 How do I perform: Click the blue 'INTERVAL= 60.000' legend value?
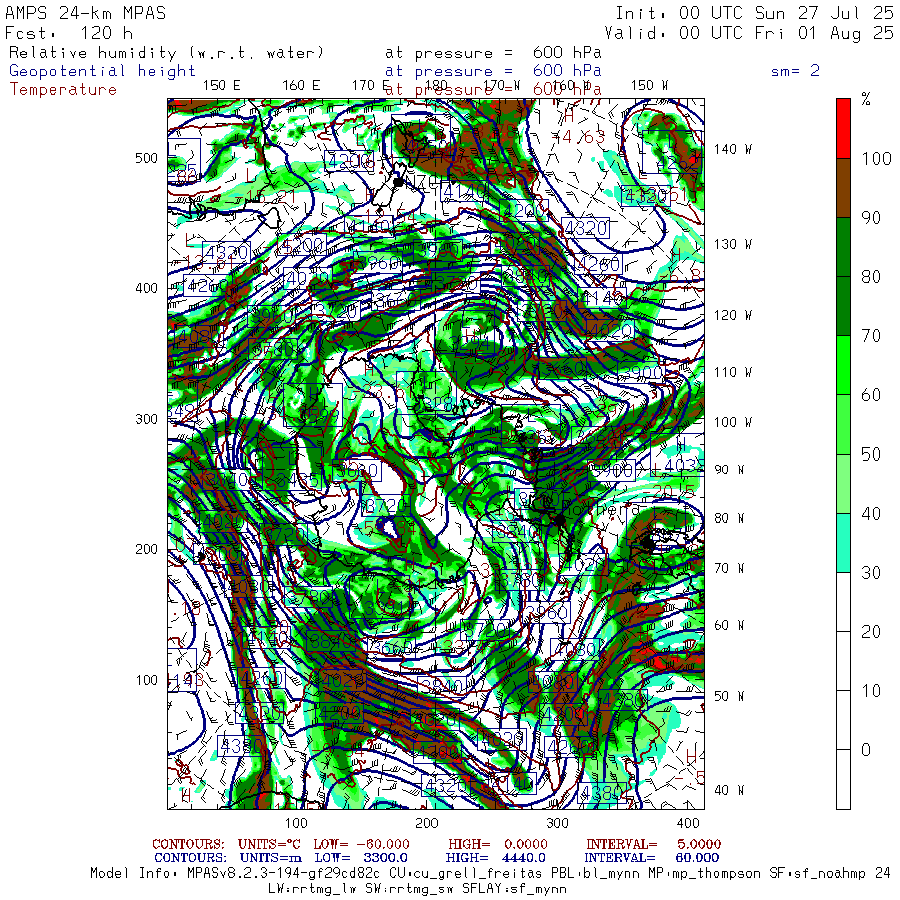651,858
